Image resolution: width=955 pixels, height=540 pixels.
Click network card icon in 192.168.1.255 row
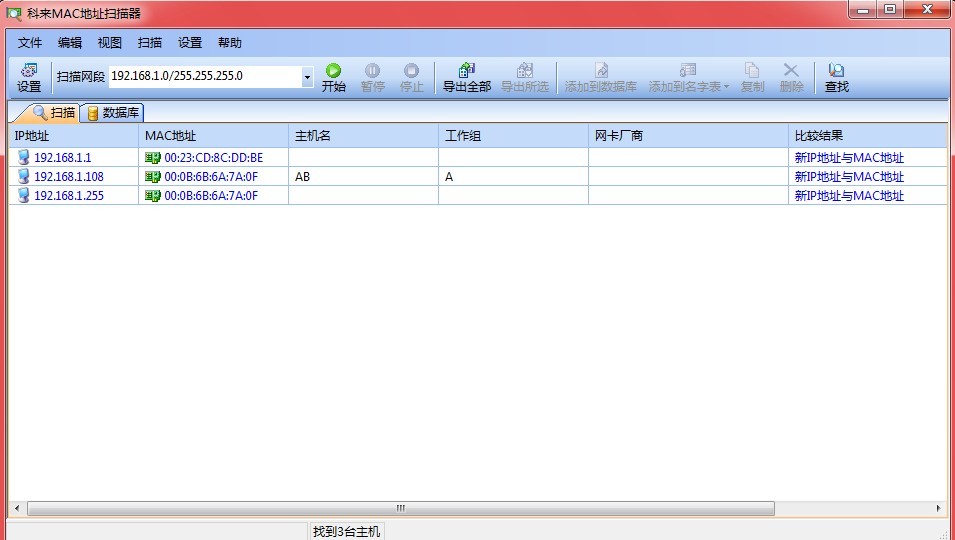[x=152, y=195]
